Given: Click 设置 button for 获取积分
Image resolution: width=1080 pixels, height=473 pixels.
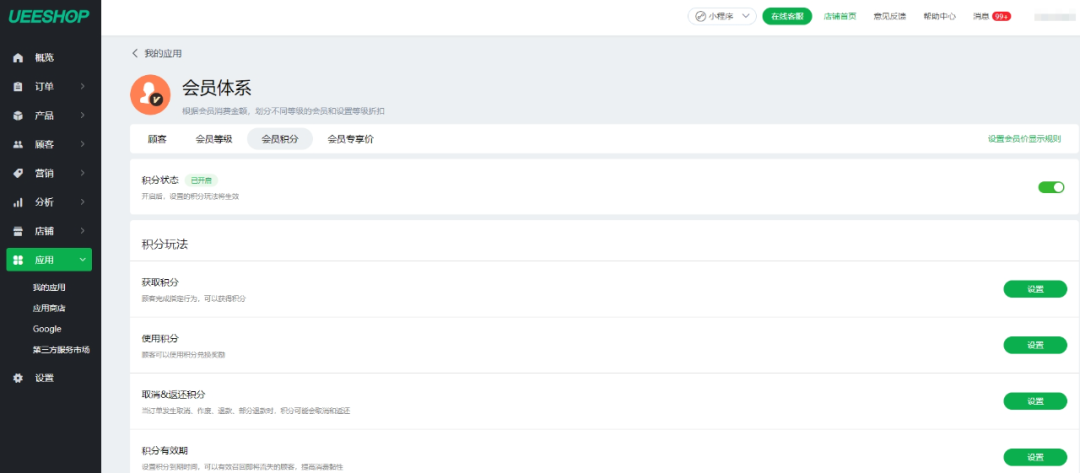Looking at the screenshot, I should click(x=1034, y=289).
